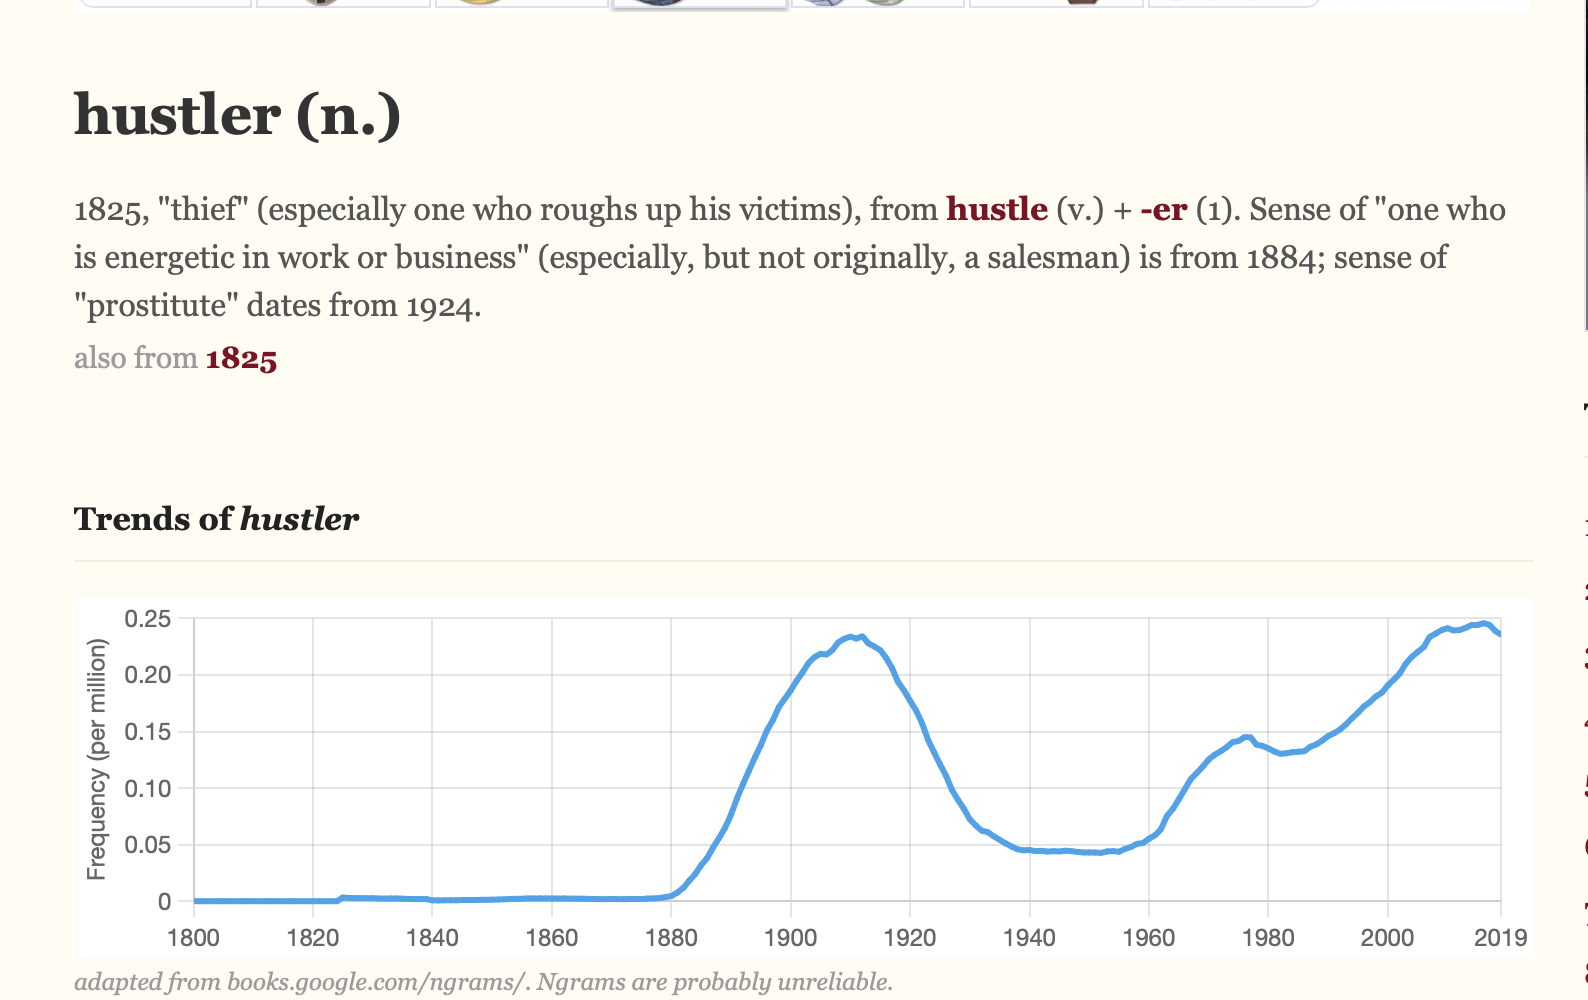Click the 'hustler (n.)' entry heading
Viewport: 1588px width, 1000px height.
(238, 115)
